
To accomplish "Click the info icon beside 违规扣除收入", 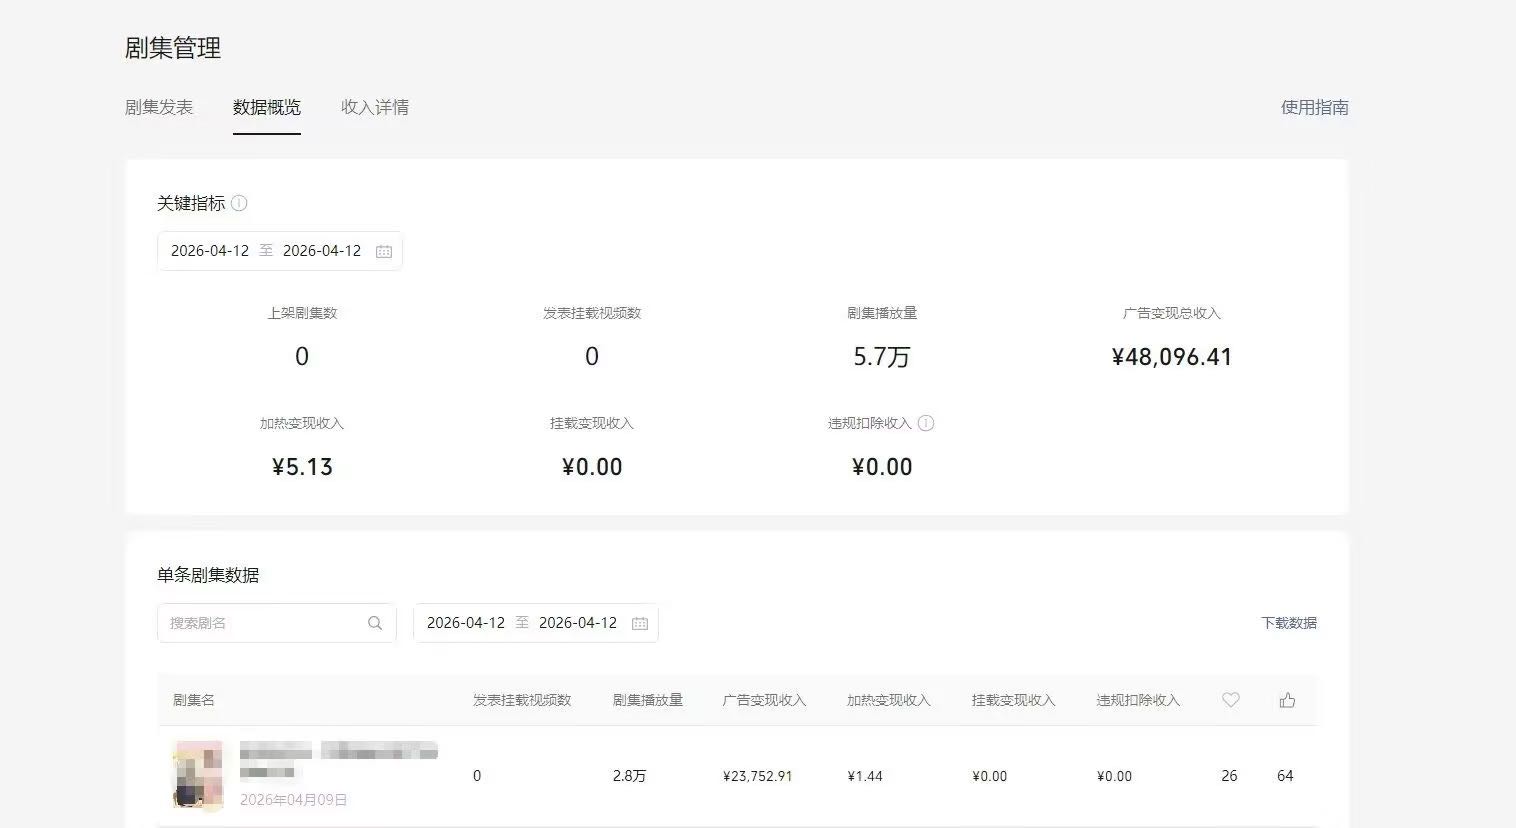I will click(x=926, y=423).
